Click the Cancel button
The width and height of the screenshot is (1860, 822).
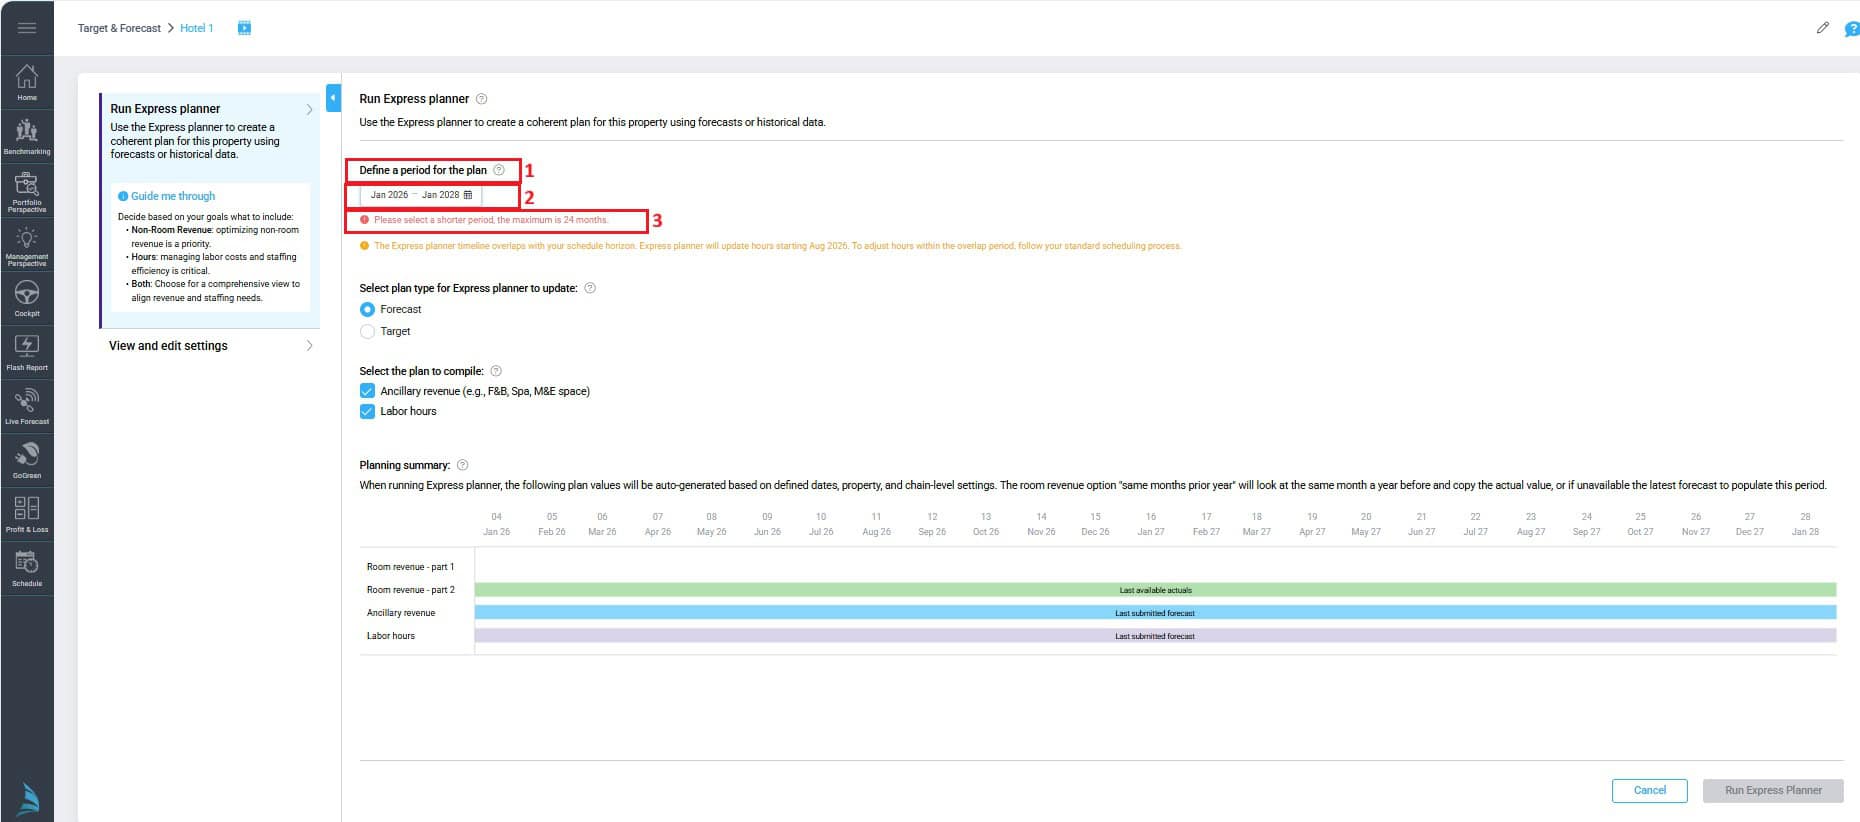(1649, 790)
